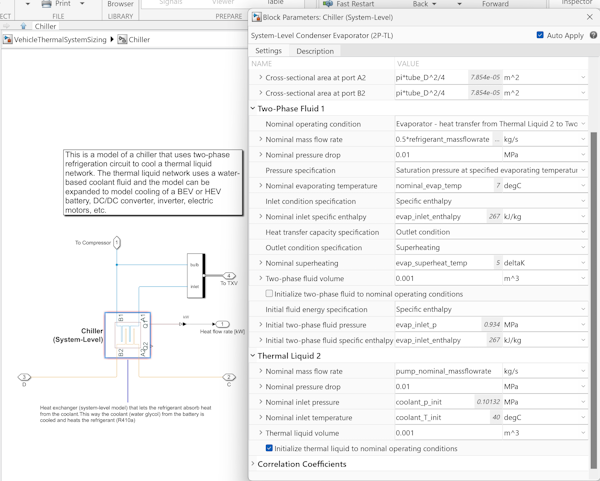Expand the Nominal superheating row
Viewport: 600px width, 481px height.
(261, 263)
